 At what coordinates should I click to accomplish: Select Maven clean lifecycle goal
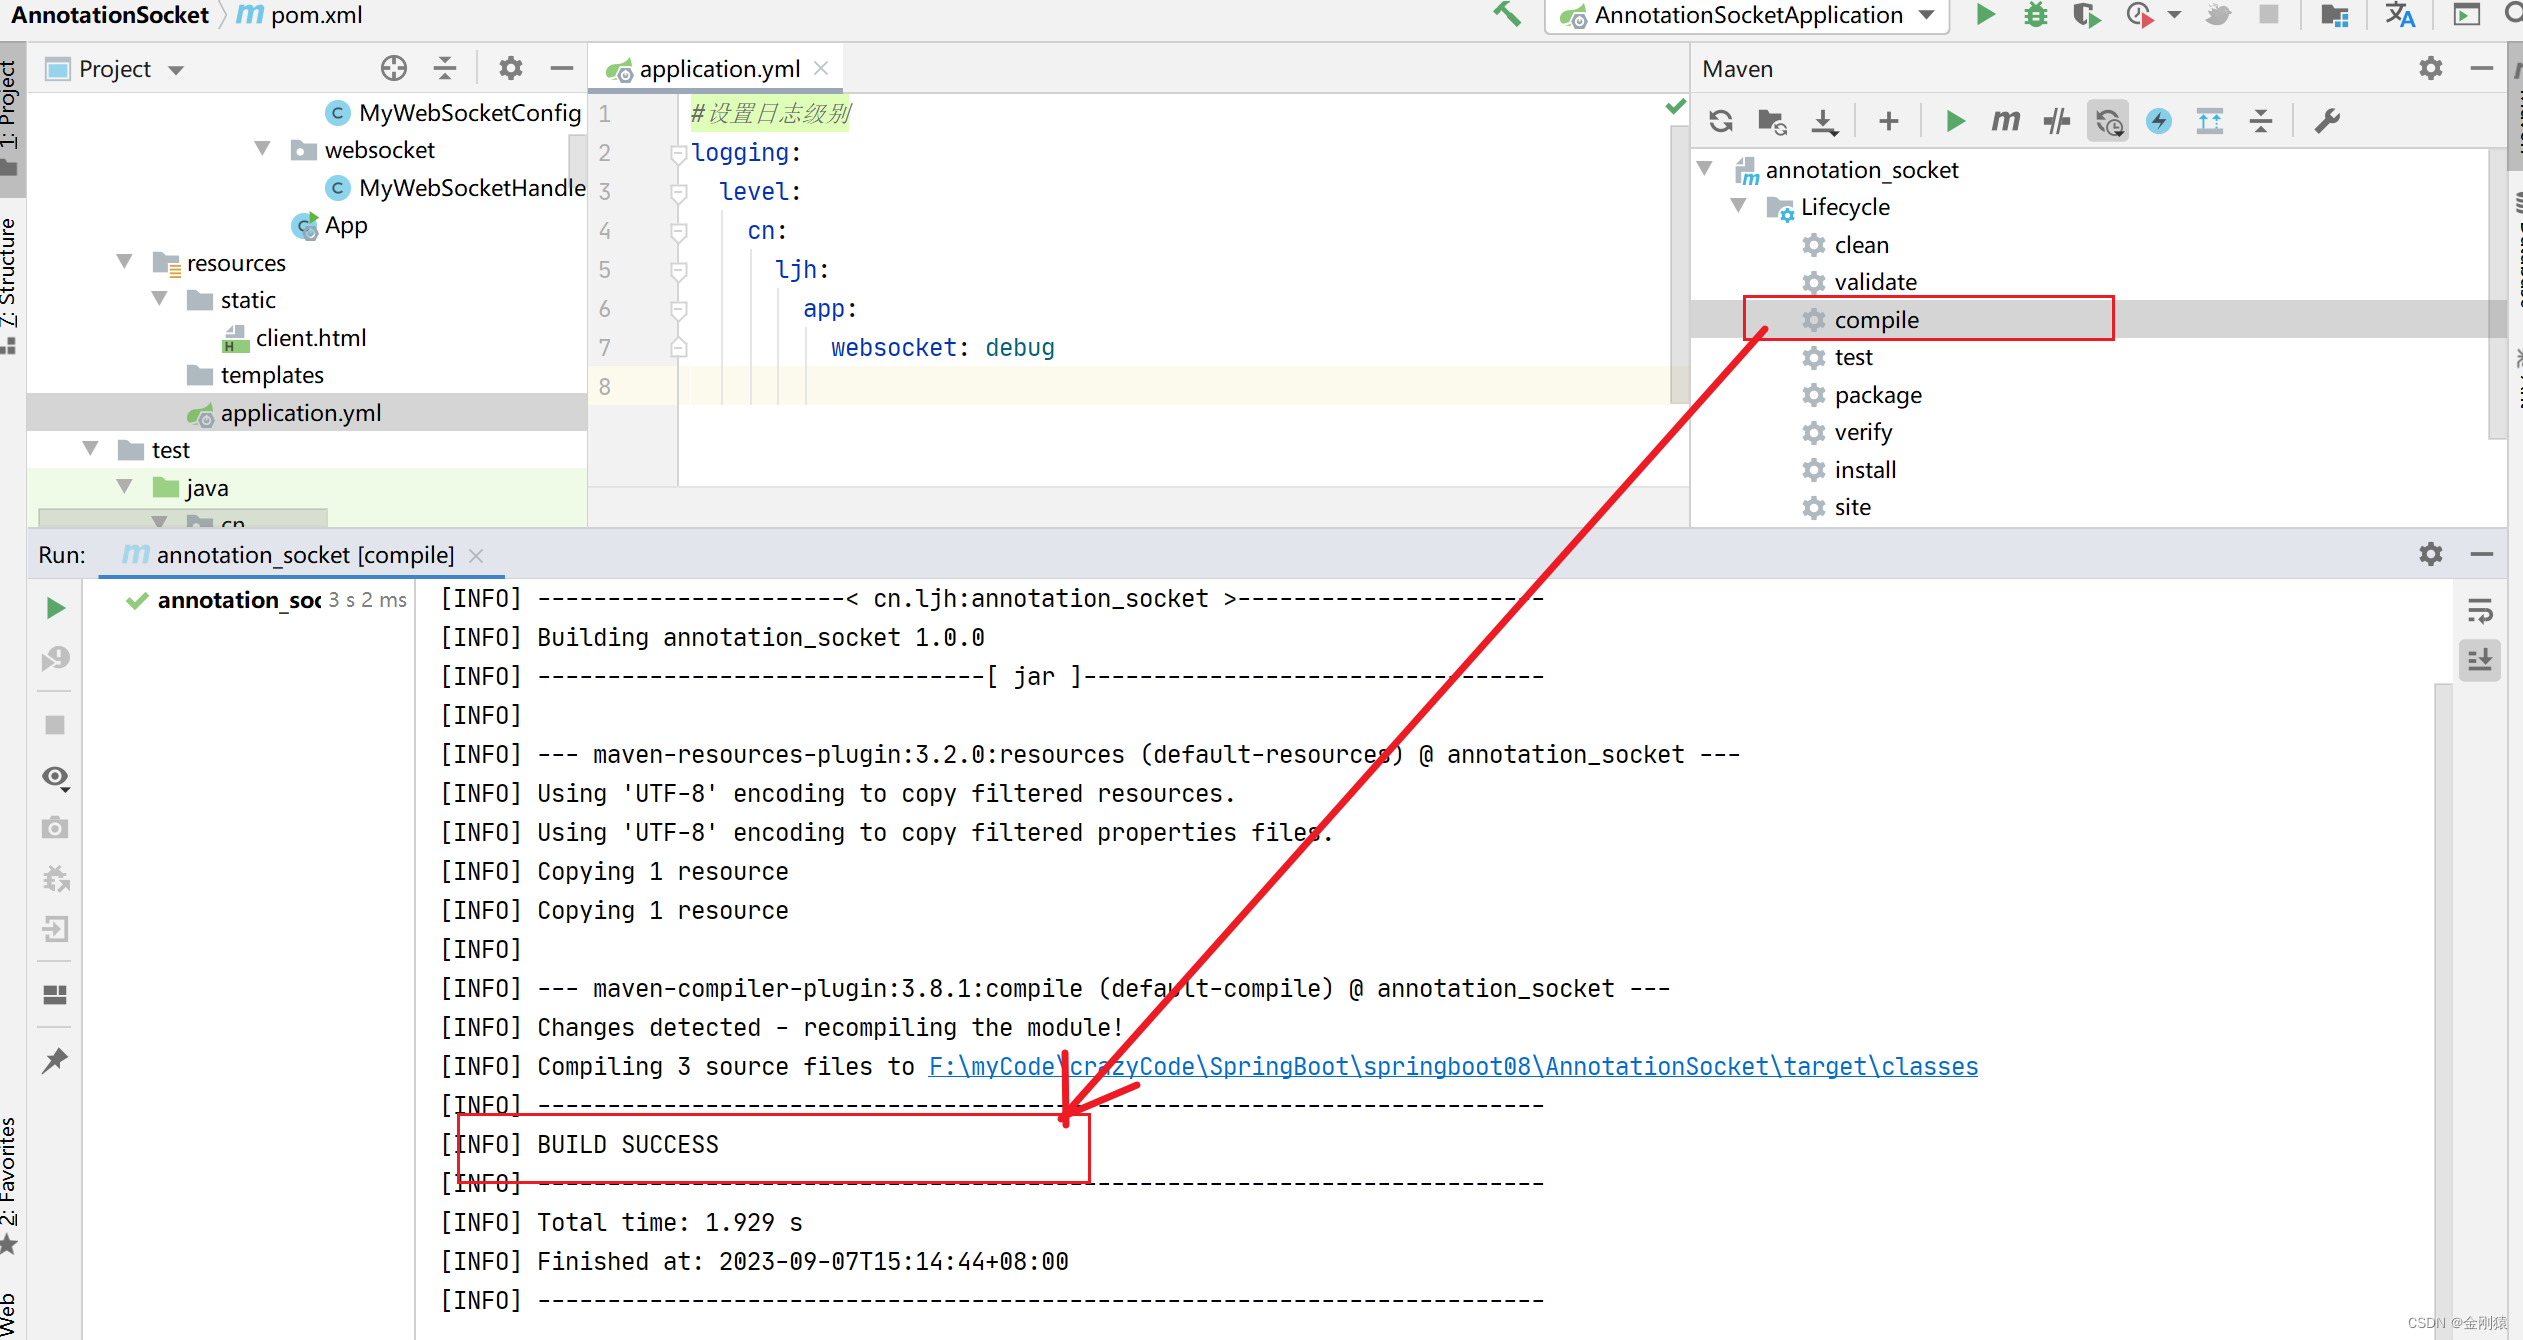pos(1861,245)
